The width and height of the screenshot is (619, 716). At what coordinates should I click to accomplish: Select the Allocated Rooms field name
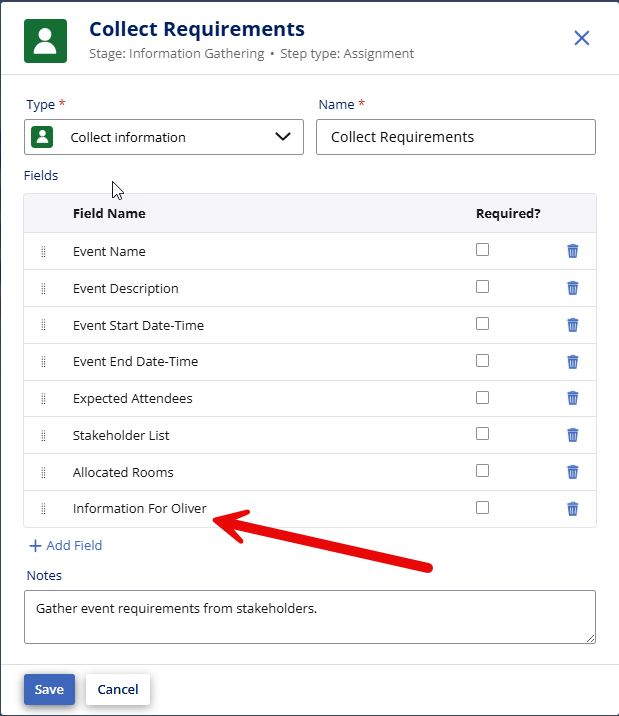click(x=123, y=472)
